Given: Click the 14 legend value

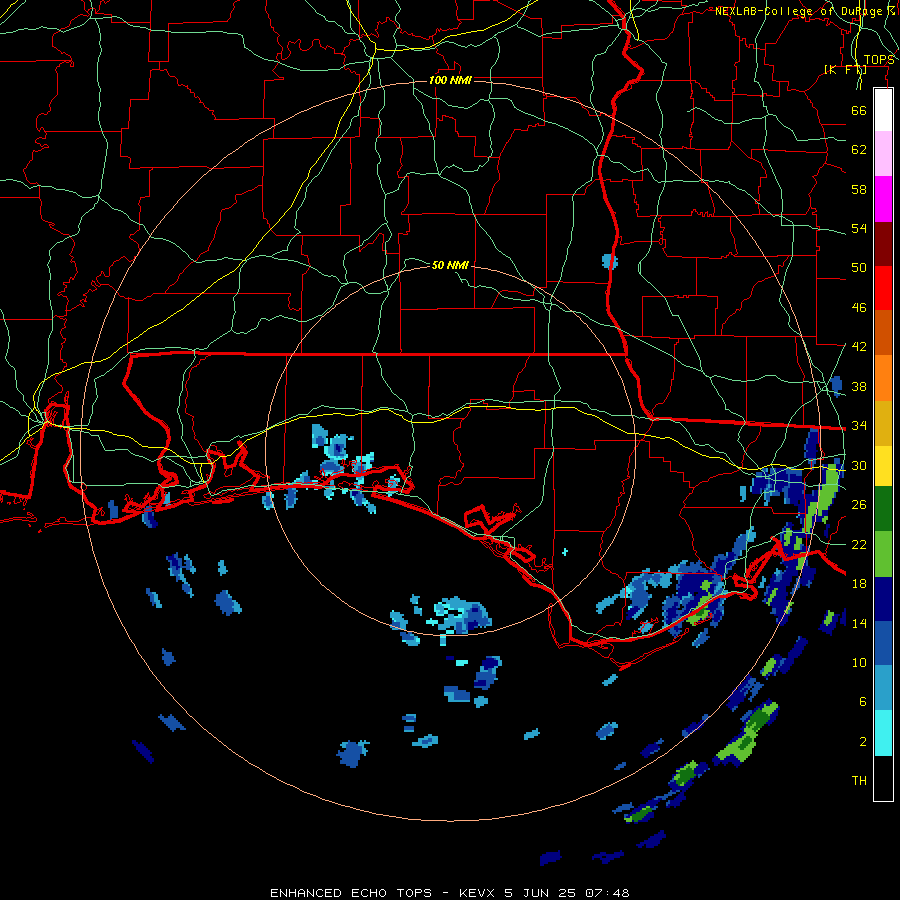Looking at the screenshot, I should [x=859, y=623].
